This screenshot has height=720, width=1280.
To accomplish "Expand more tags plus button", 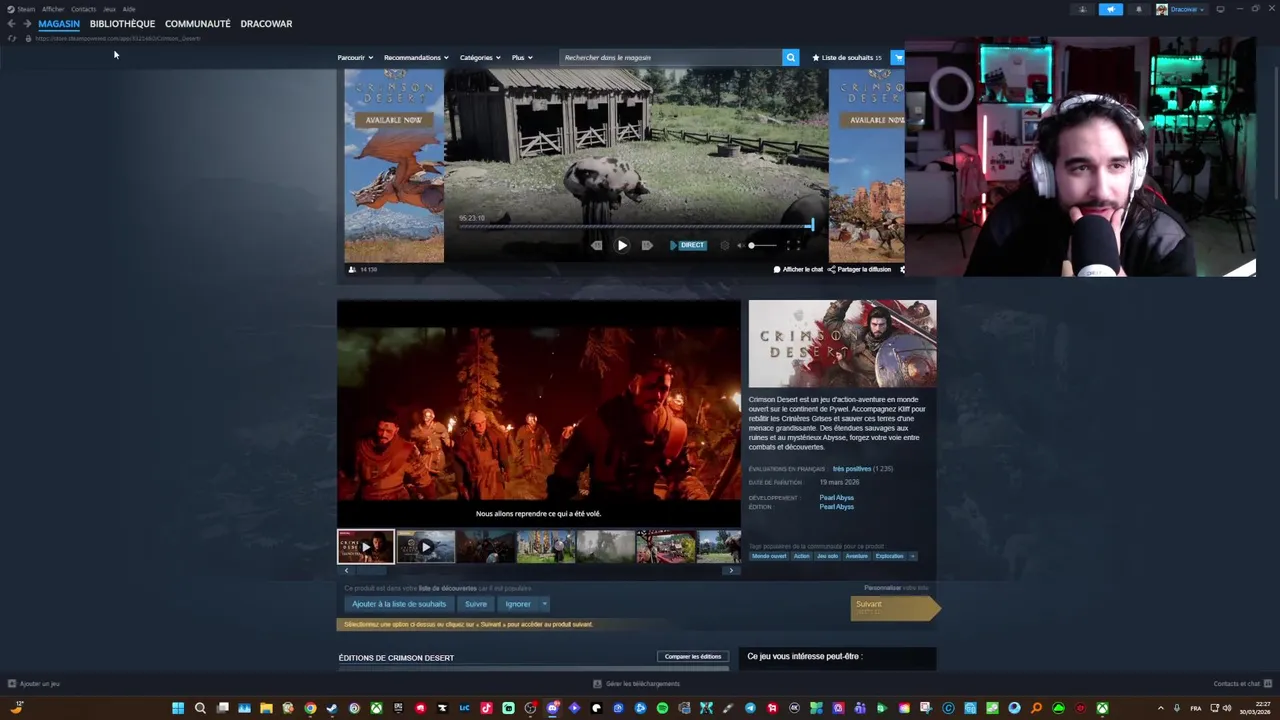I will click(x=912, y=556).
